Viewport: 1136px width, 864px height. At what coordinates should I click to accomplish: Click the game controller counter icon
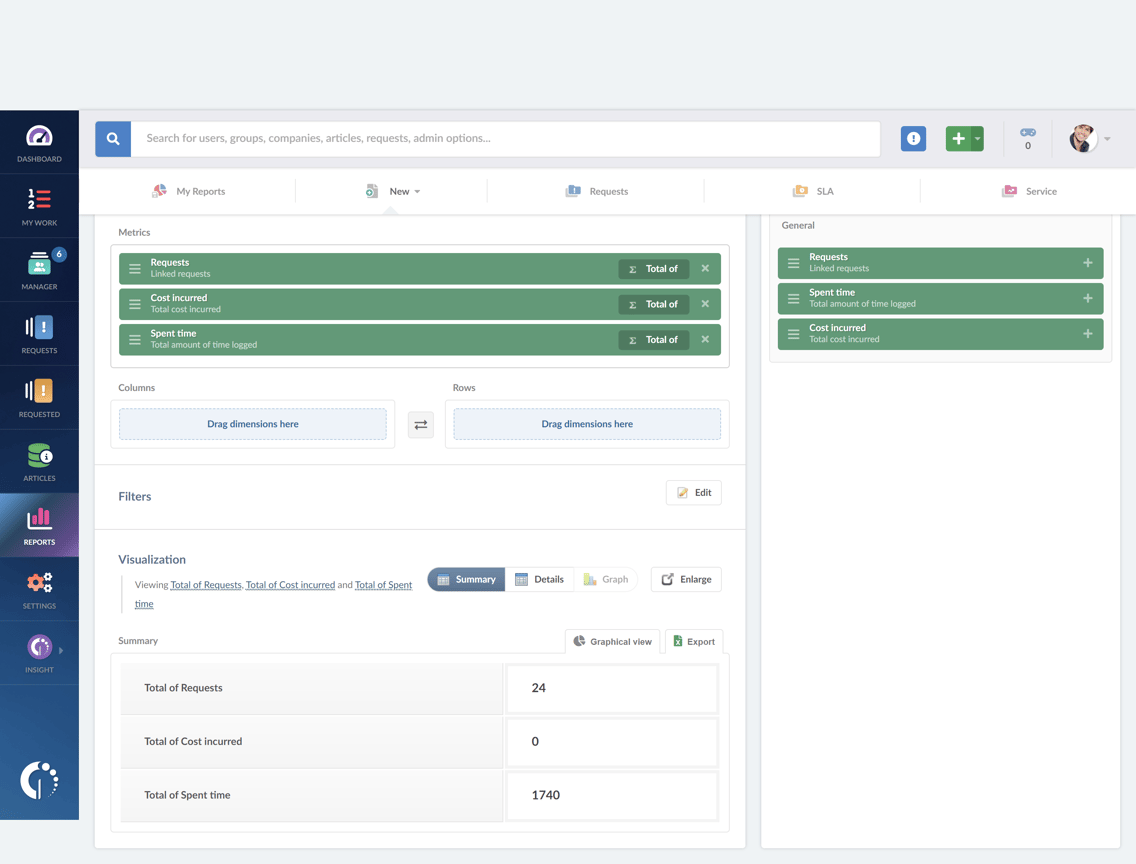click(1027, 138)
